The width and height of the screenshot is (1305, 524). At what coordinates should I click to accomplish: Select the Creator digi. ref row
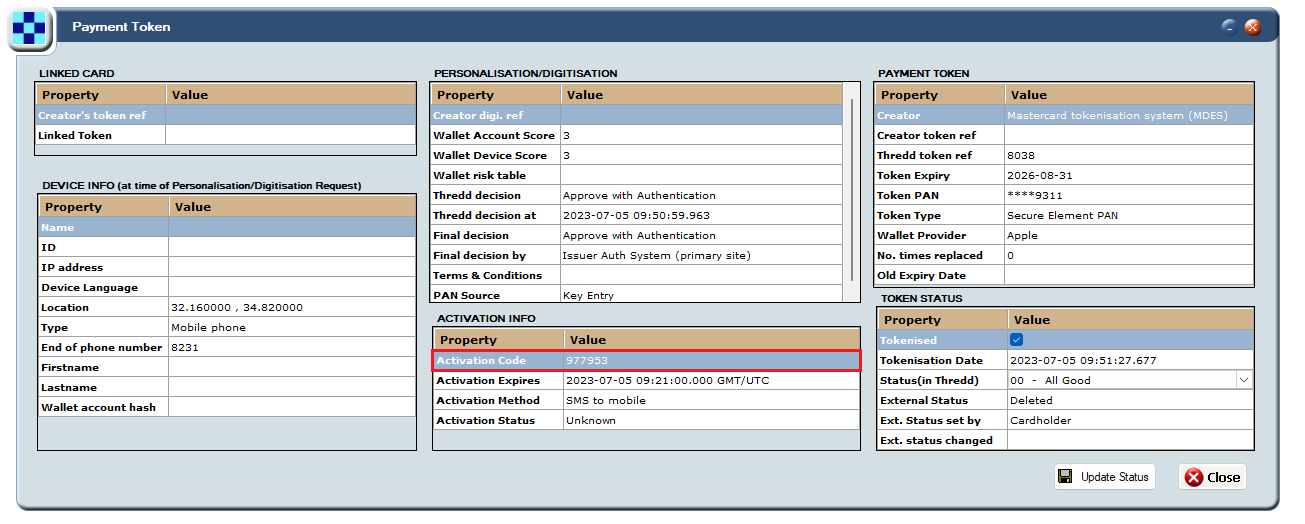(x=637, y=115)
